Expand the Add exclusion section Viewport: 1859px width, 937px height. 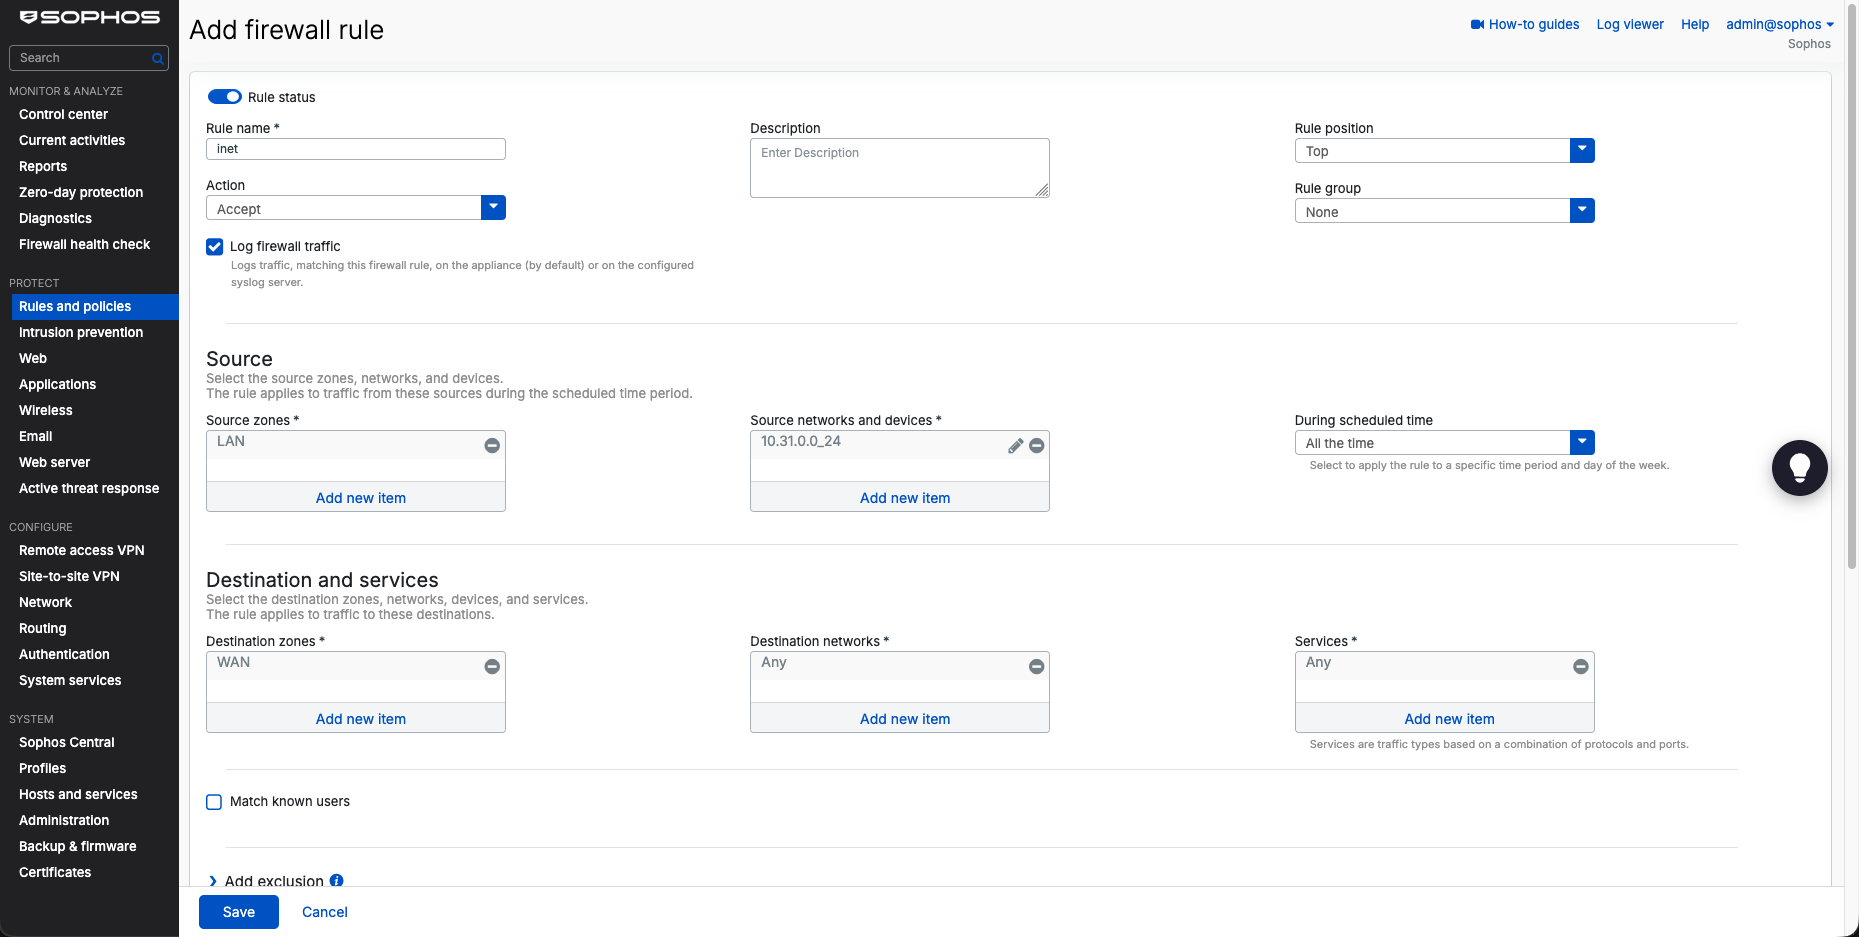pyautogui.click(x=266, y=881)
